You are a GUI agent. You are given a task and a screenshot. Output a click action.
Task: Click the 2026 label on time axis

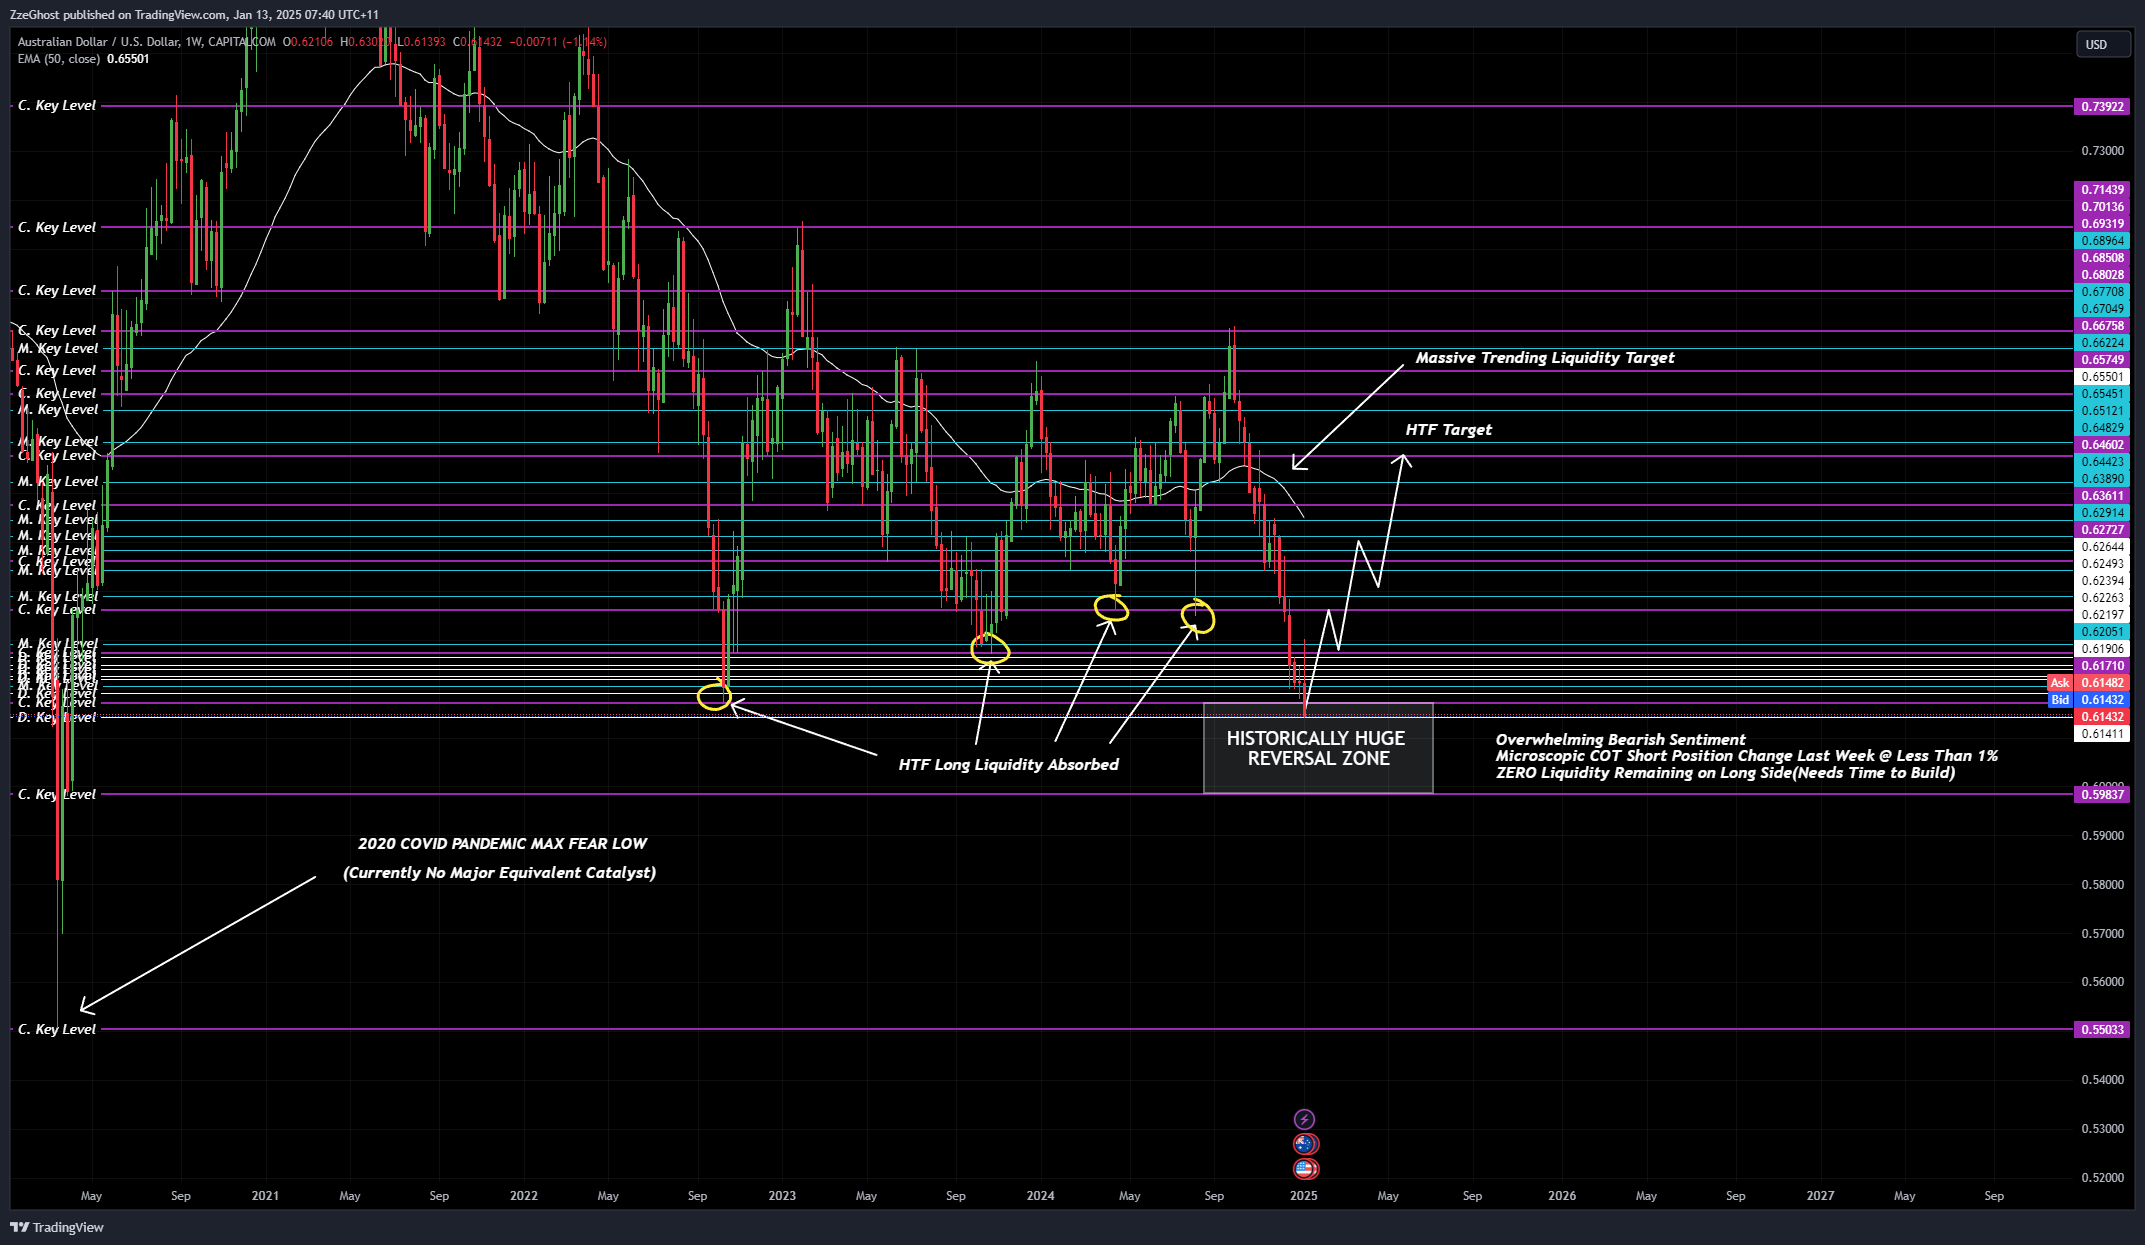[x=1562, y=1196]
